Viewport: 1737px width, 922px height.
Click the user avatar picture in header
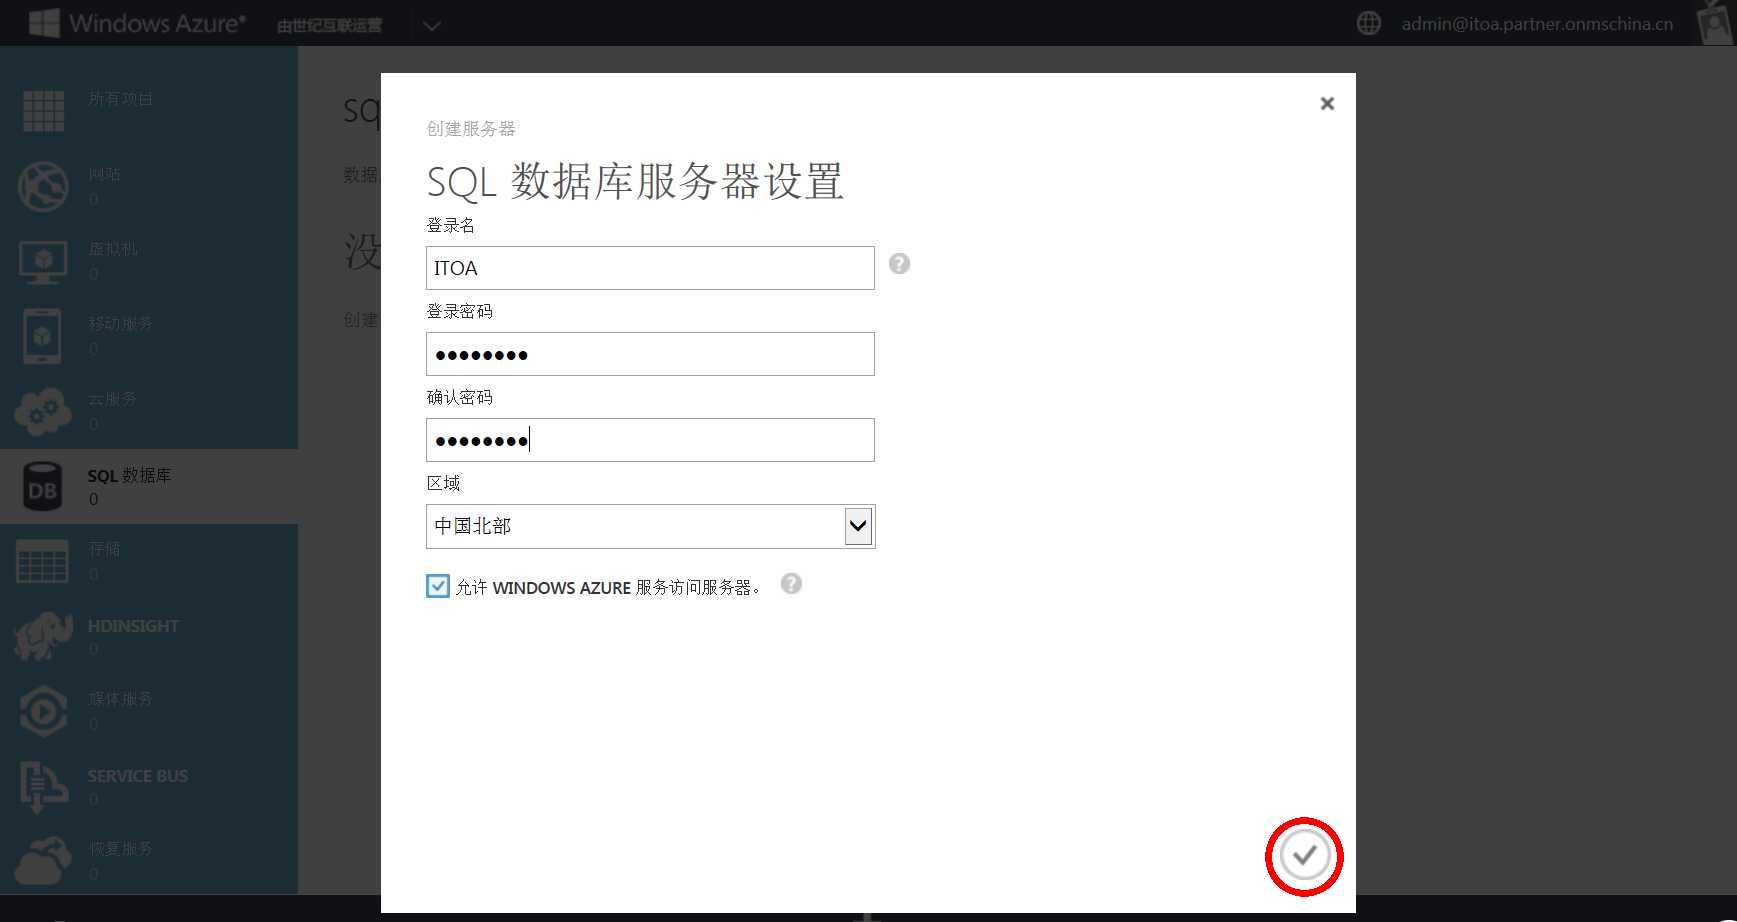point(1716,23)
